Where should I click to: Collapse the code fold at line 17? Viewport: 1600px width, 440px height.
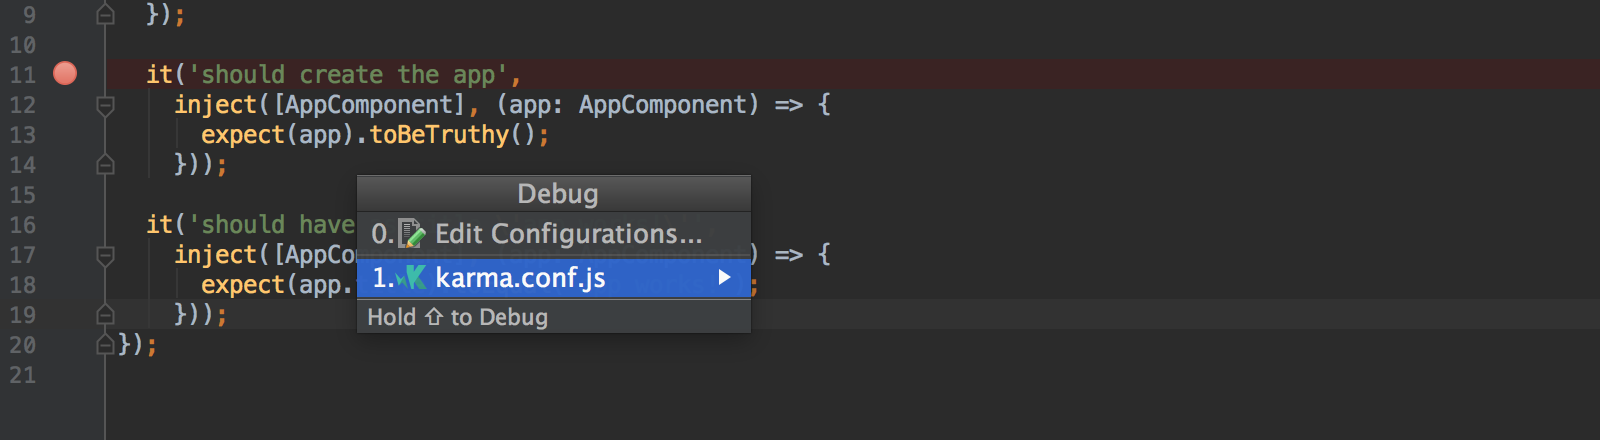(x=105, y=255)
